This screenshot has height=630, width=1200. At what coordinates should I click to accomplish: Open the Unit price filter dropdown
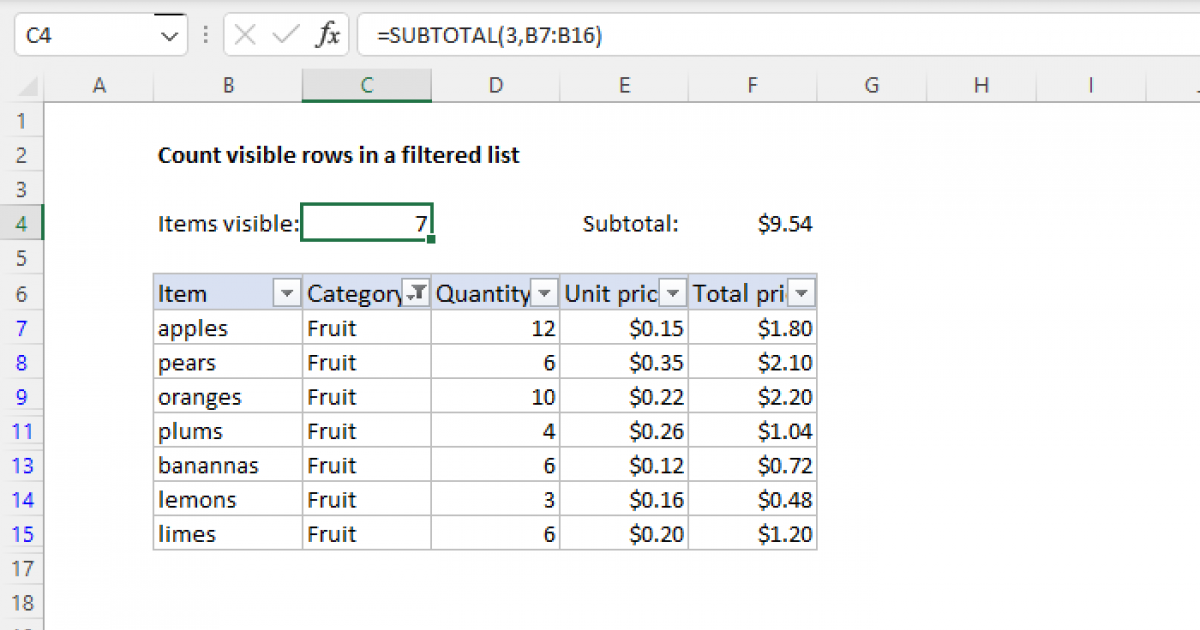point(673,293)
